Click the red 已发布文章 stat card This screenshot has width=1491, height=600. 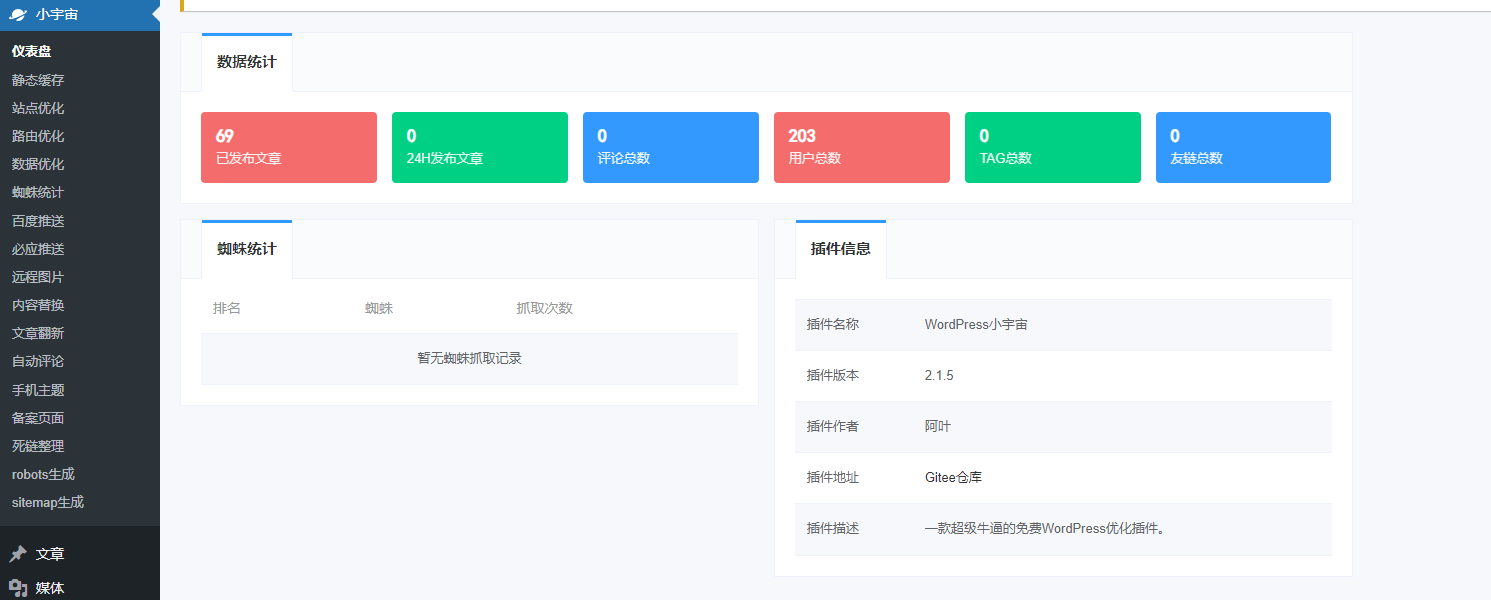289,147
